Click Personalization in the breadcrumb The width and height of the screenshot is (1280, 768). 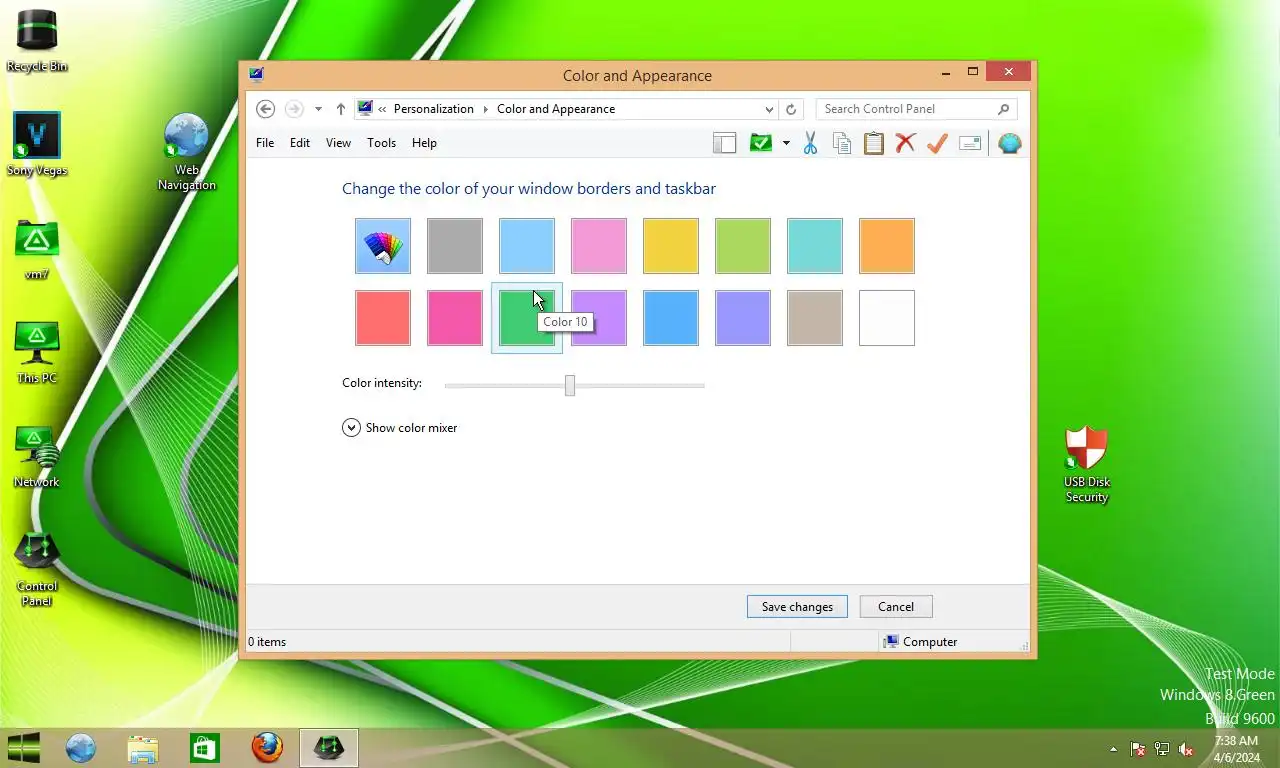(434, 109)
